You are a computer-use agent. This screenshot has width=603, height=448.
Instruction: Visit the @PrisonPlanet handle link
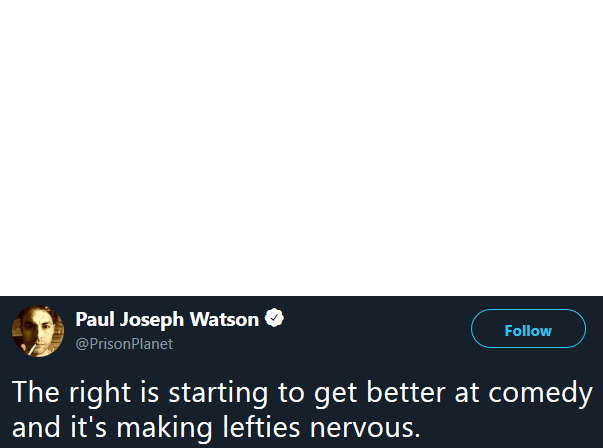click(124, 344)
